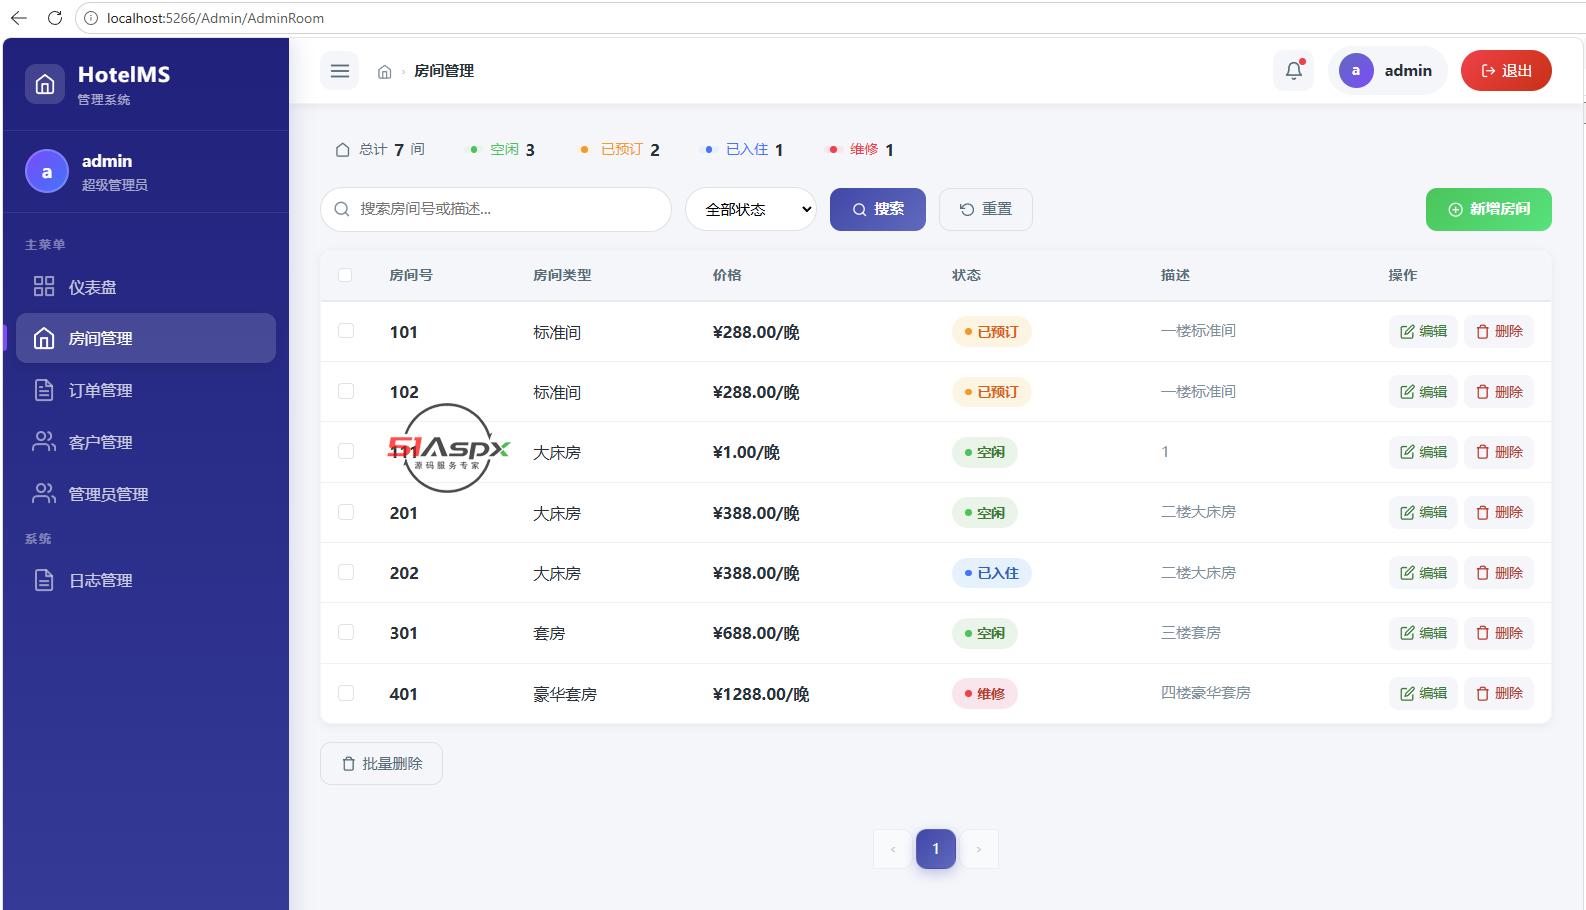Click the 房间号 column header

411,275
